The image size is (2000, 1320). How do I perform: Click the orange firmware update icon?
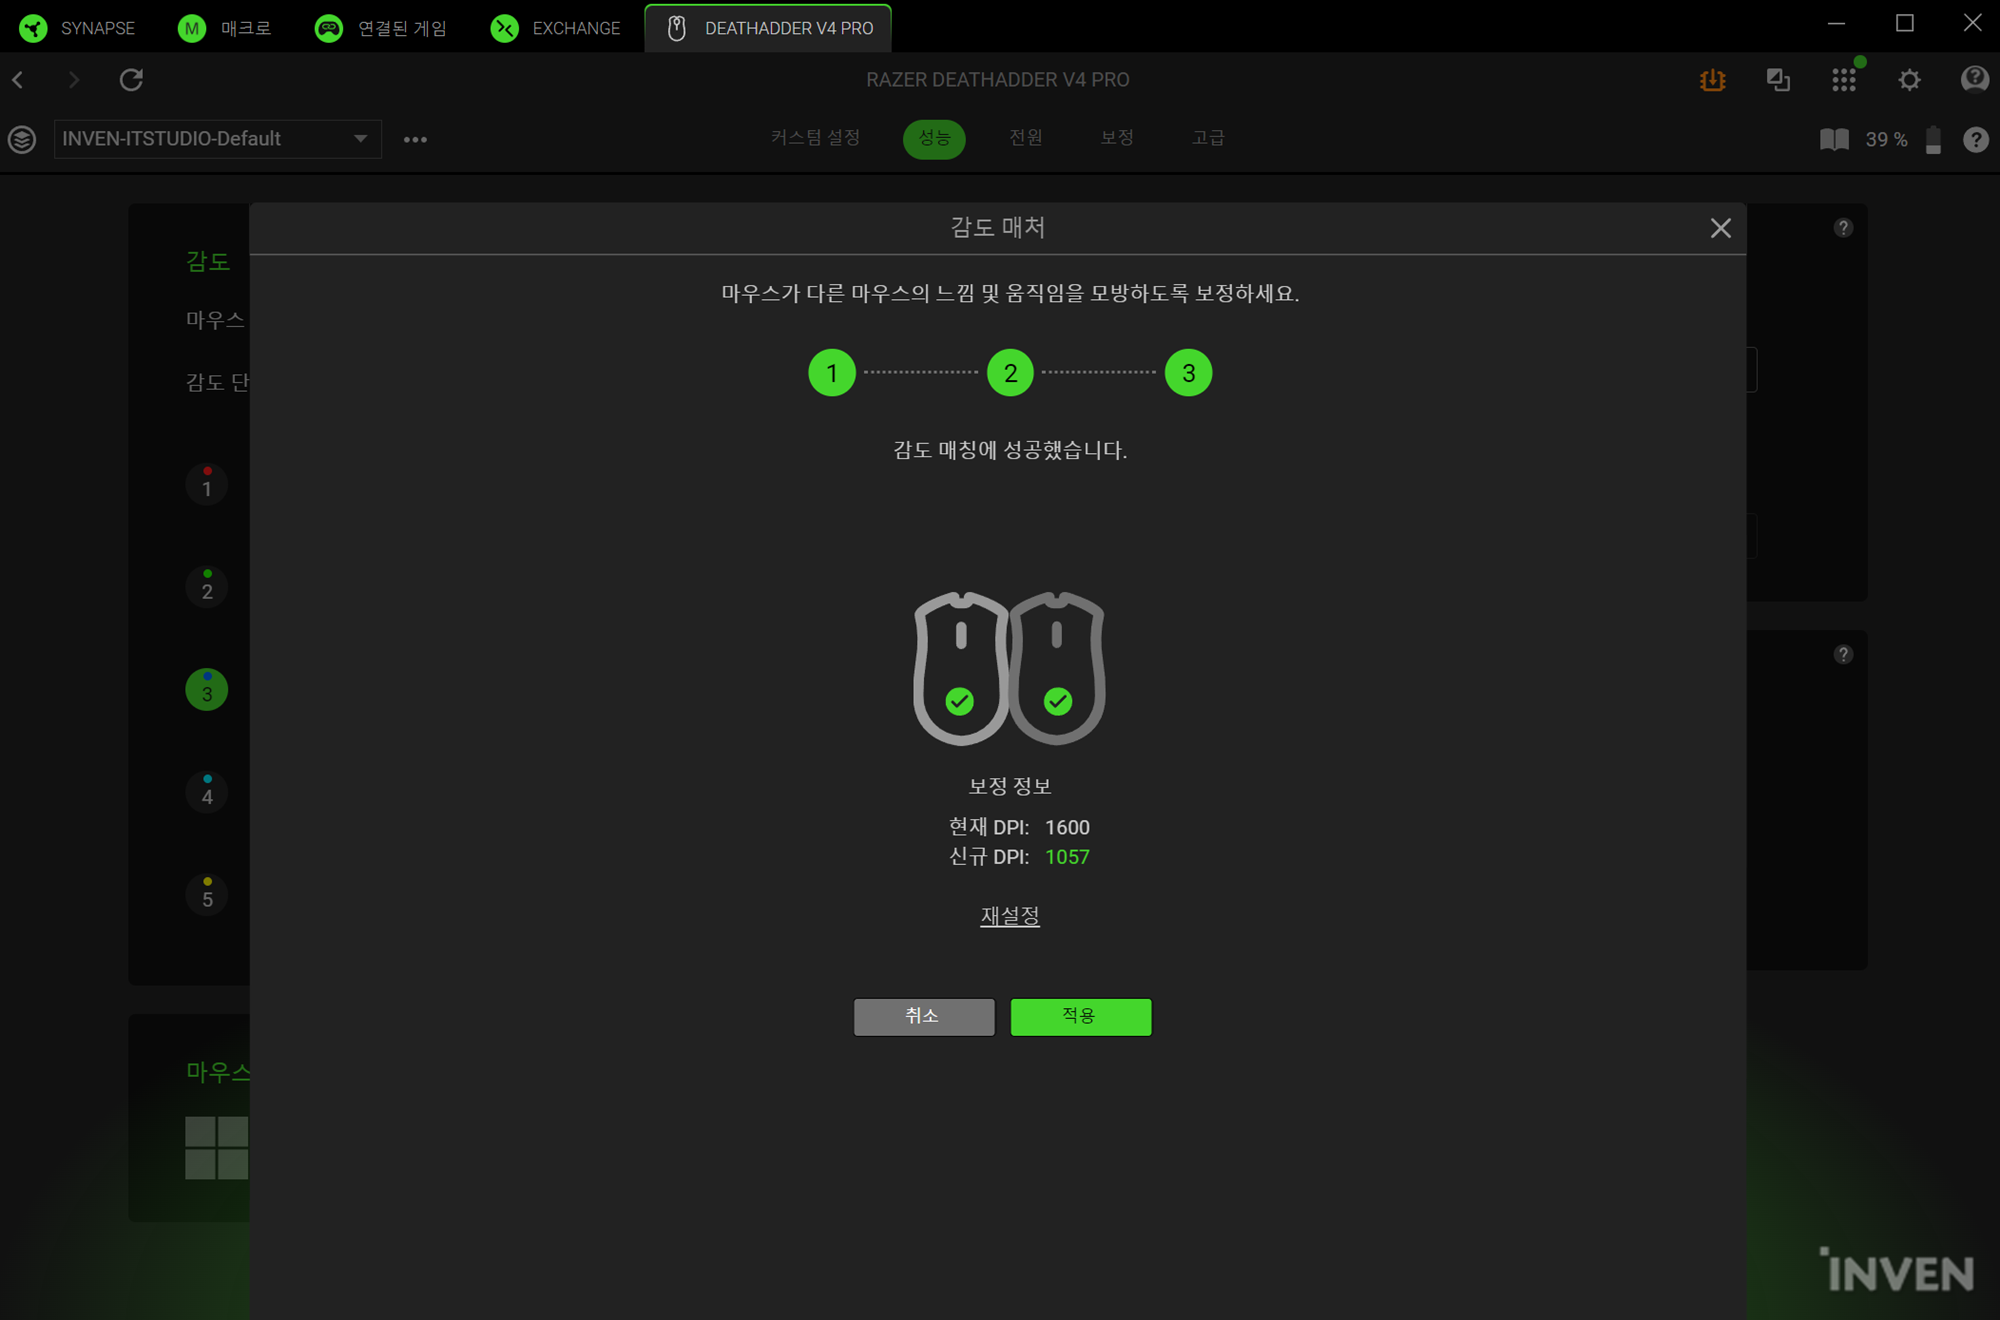click(x=1712, y=80)
